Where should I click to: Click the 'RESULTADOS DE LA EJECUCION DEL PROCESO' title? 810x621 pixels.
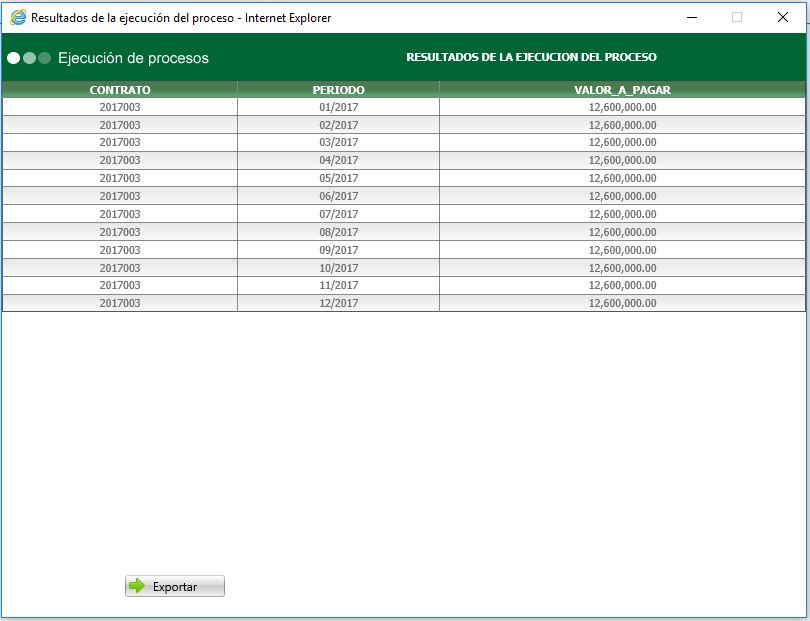532,57
